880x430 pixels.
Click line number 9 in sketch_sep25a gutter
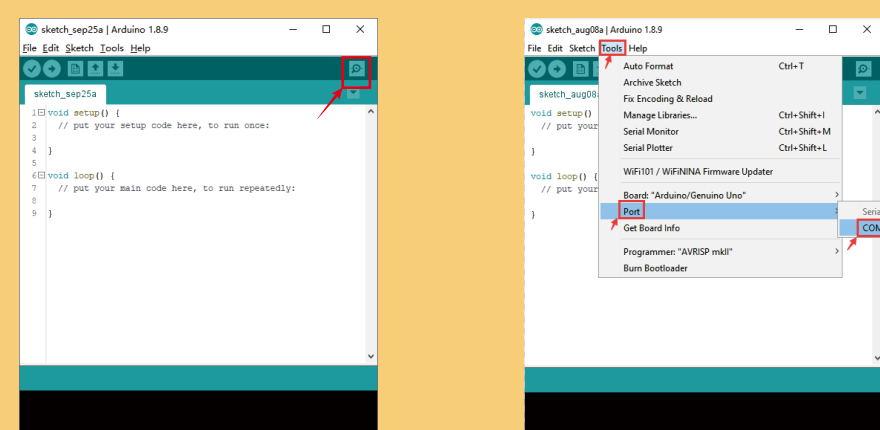(34, 214)
